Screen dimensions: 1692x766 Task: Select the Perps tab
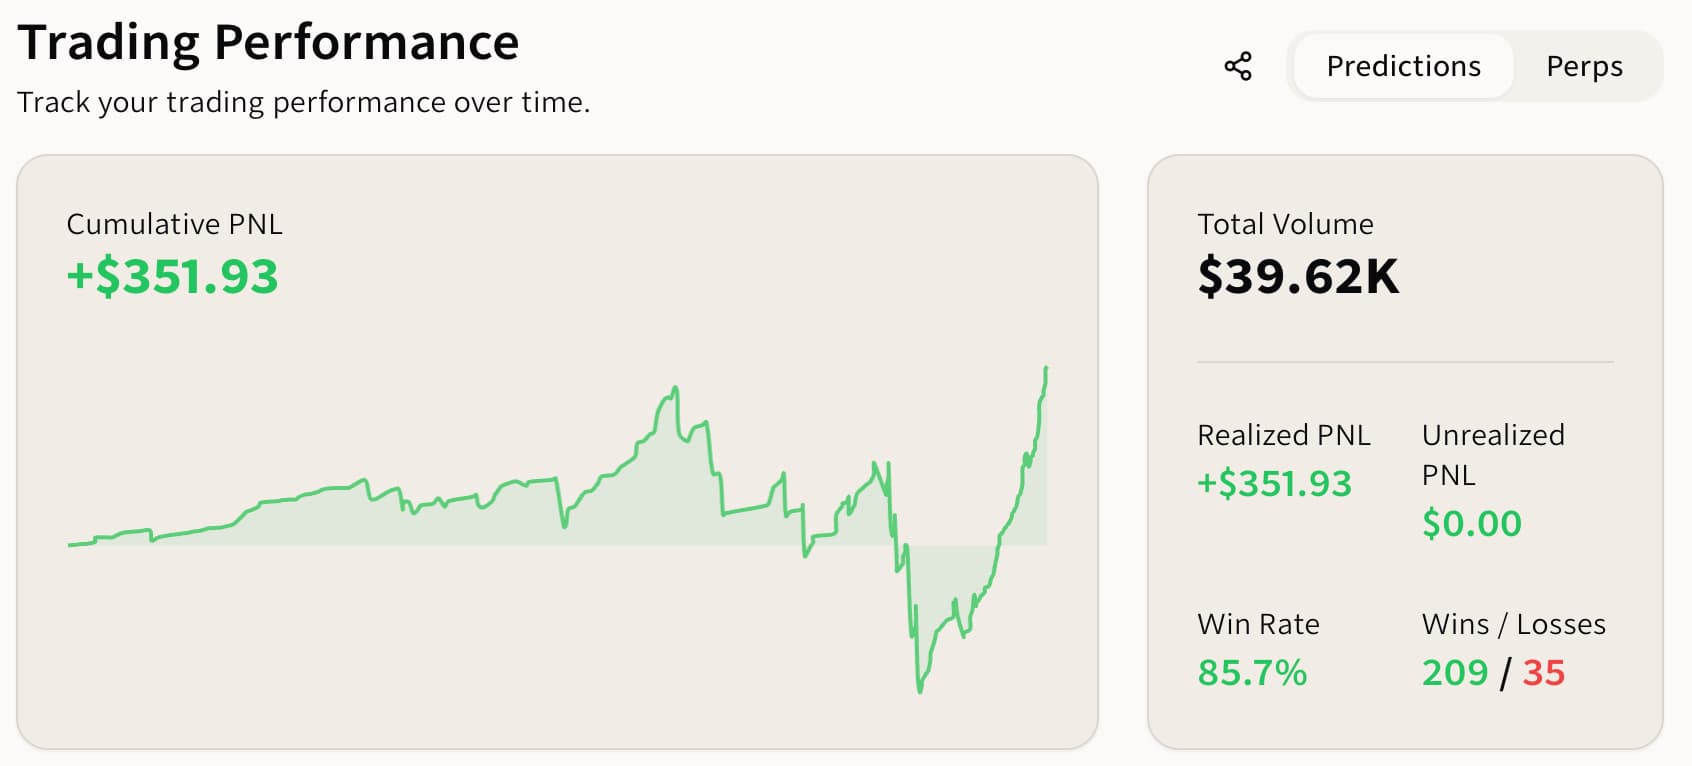pos(1584,67)
